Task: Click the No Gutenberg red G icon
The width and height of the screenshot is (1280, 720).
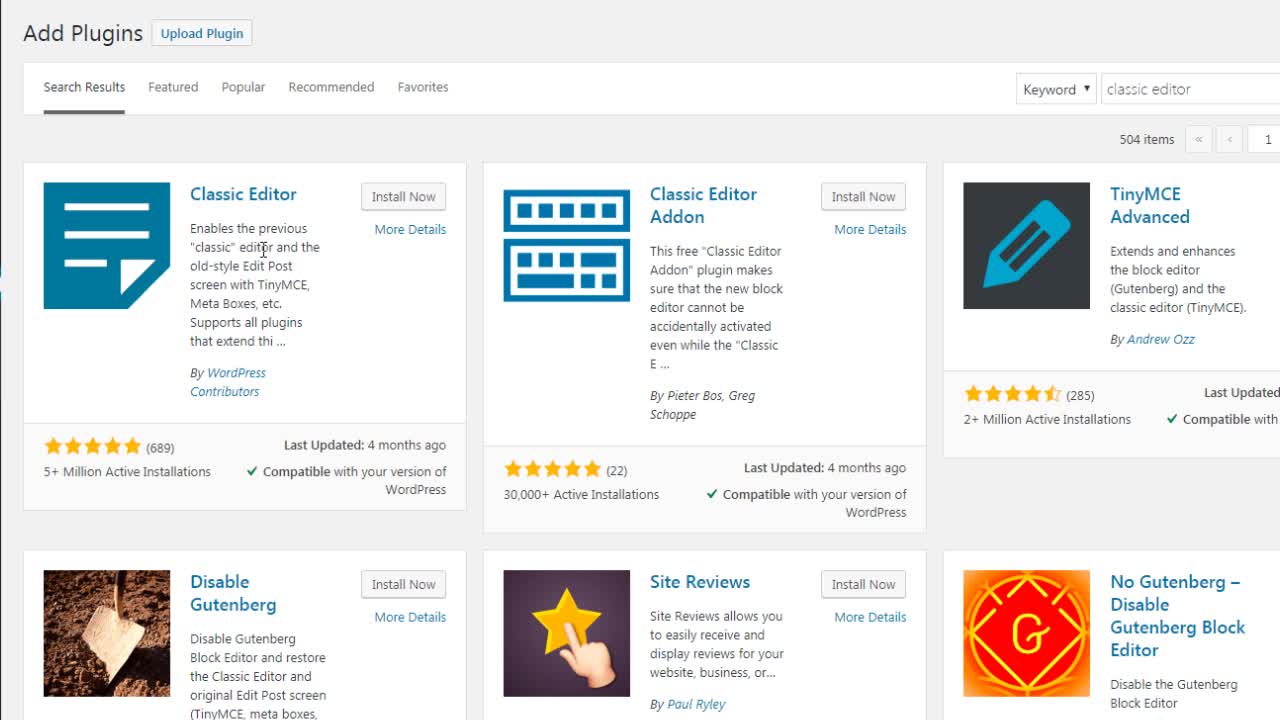Action: click(1027, 633)
